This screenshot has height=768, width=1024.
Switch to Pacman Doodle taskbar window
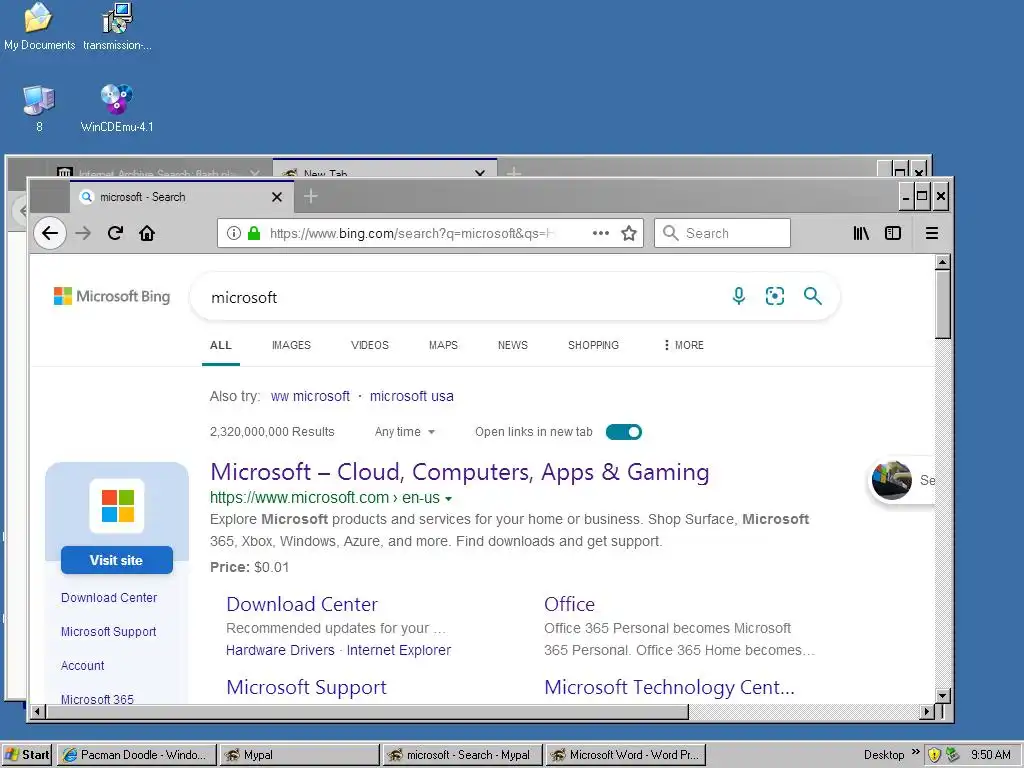[x=136, y=755]
